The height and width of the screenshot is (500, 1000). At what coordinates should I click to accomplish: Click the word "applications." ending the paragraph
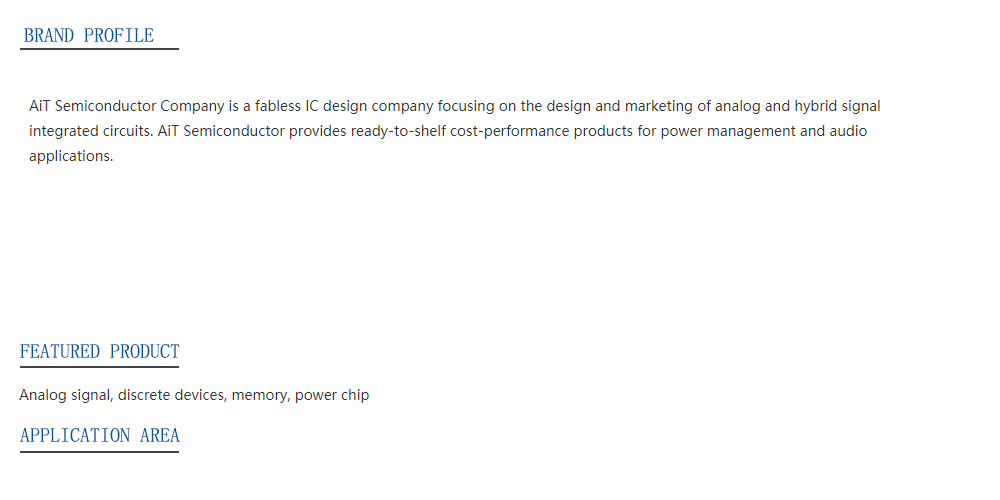tap(71, 157)
